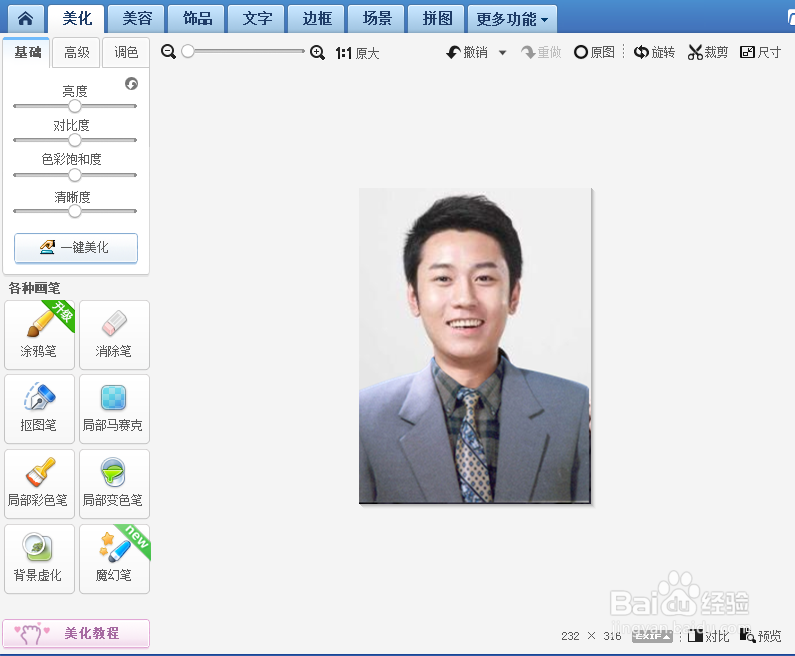795x656 pixels.
Task: Click the portrait photo on canvas
Action: (x=475, y=346)
